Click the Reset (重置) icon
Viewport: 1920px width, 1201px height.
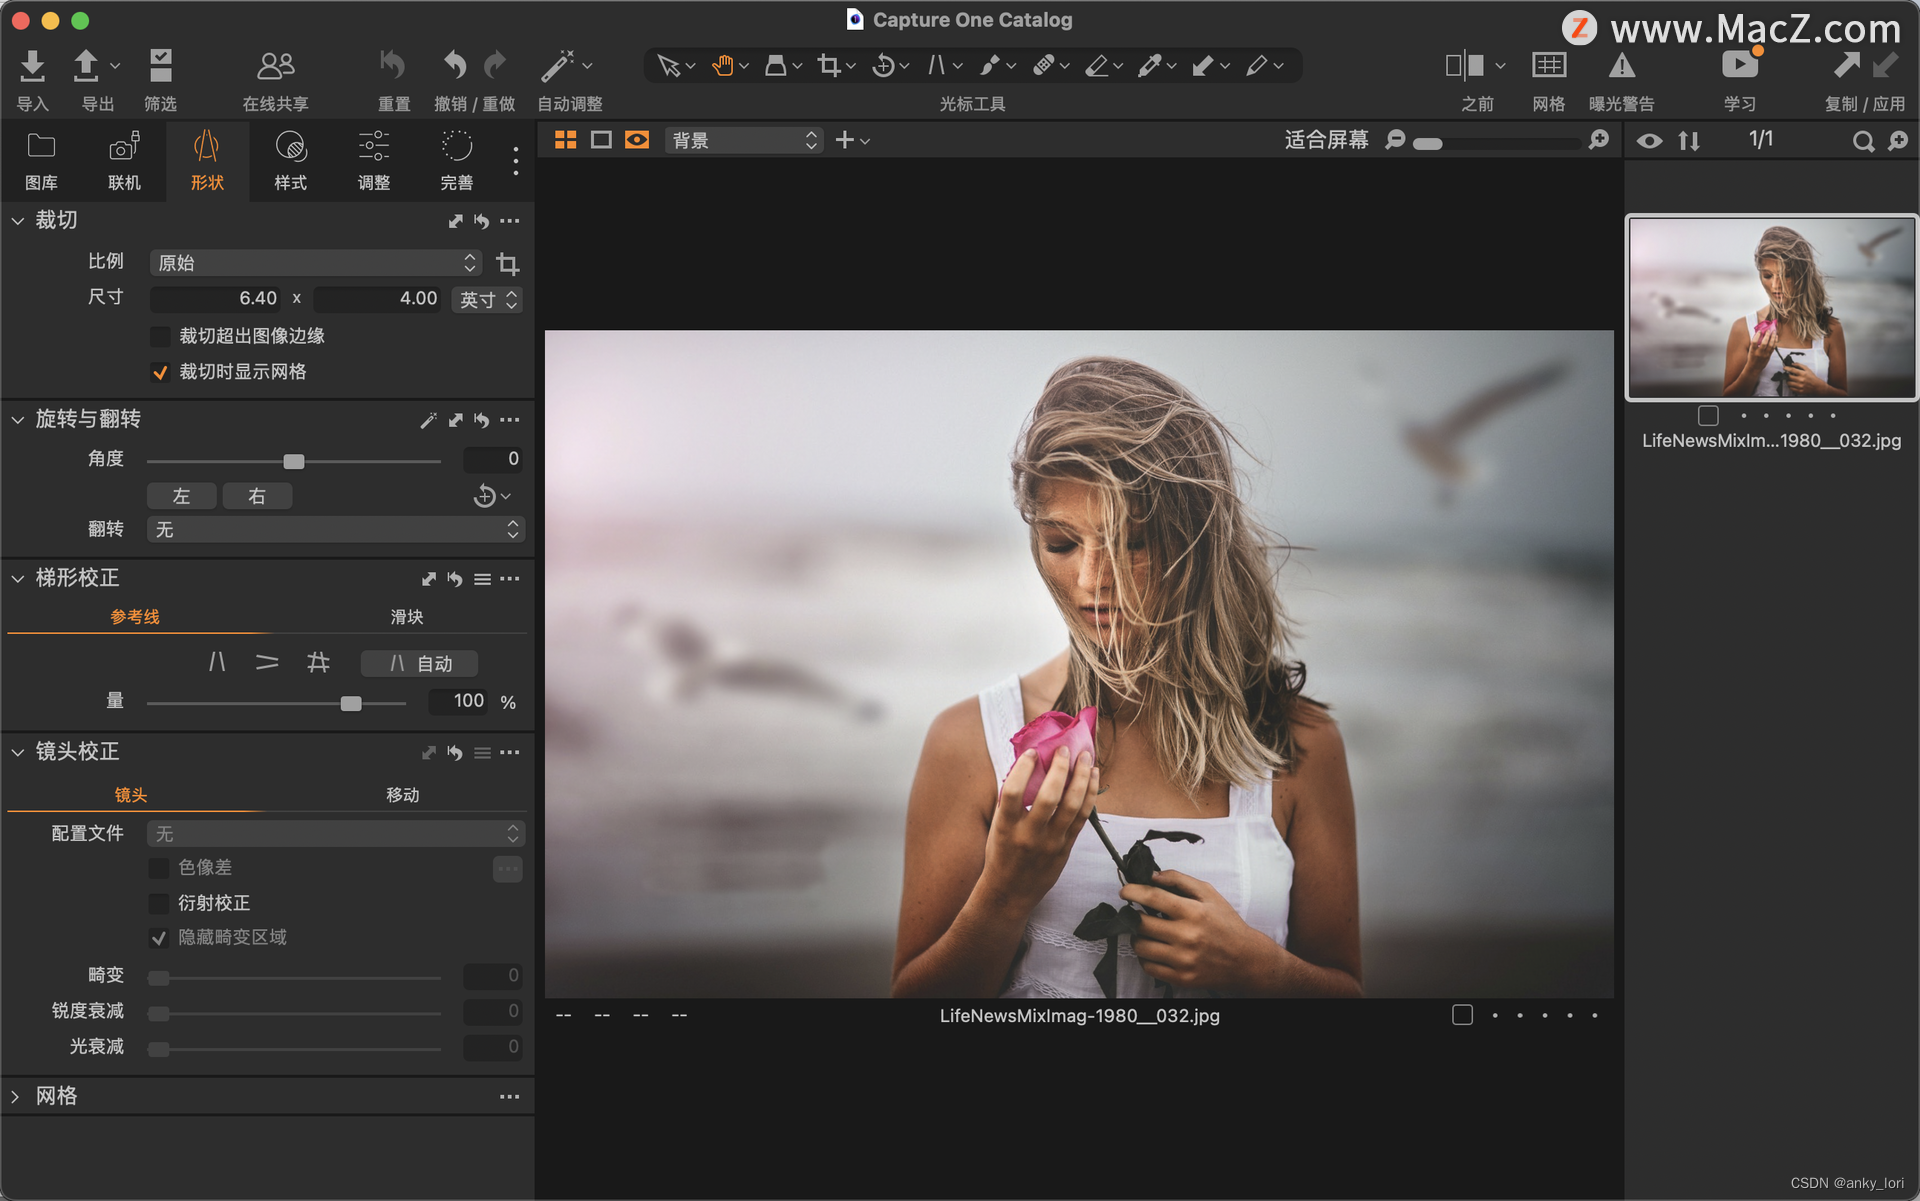[392, 66]
